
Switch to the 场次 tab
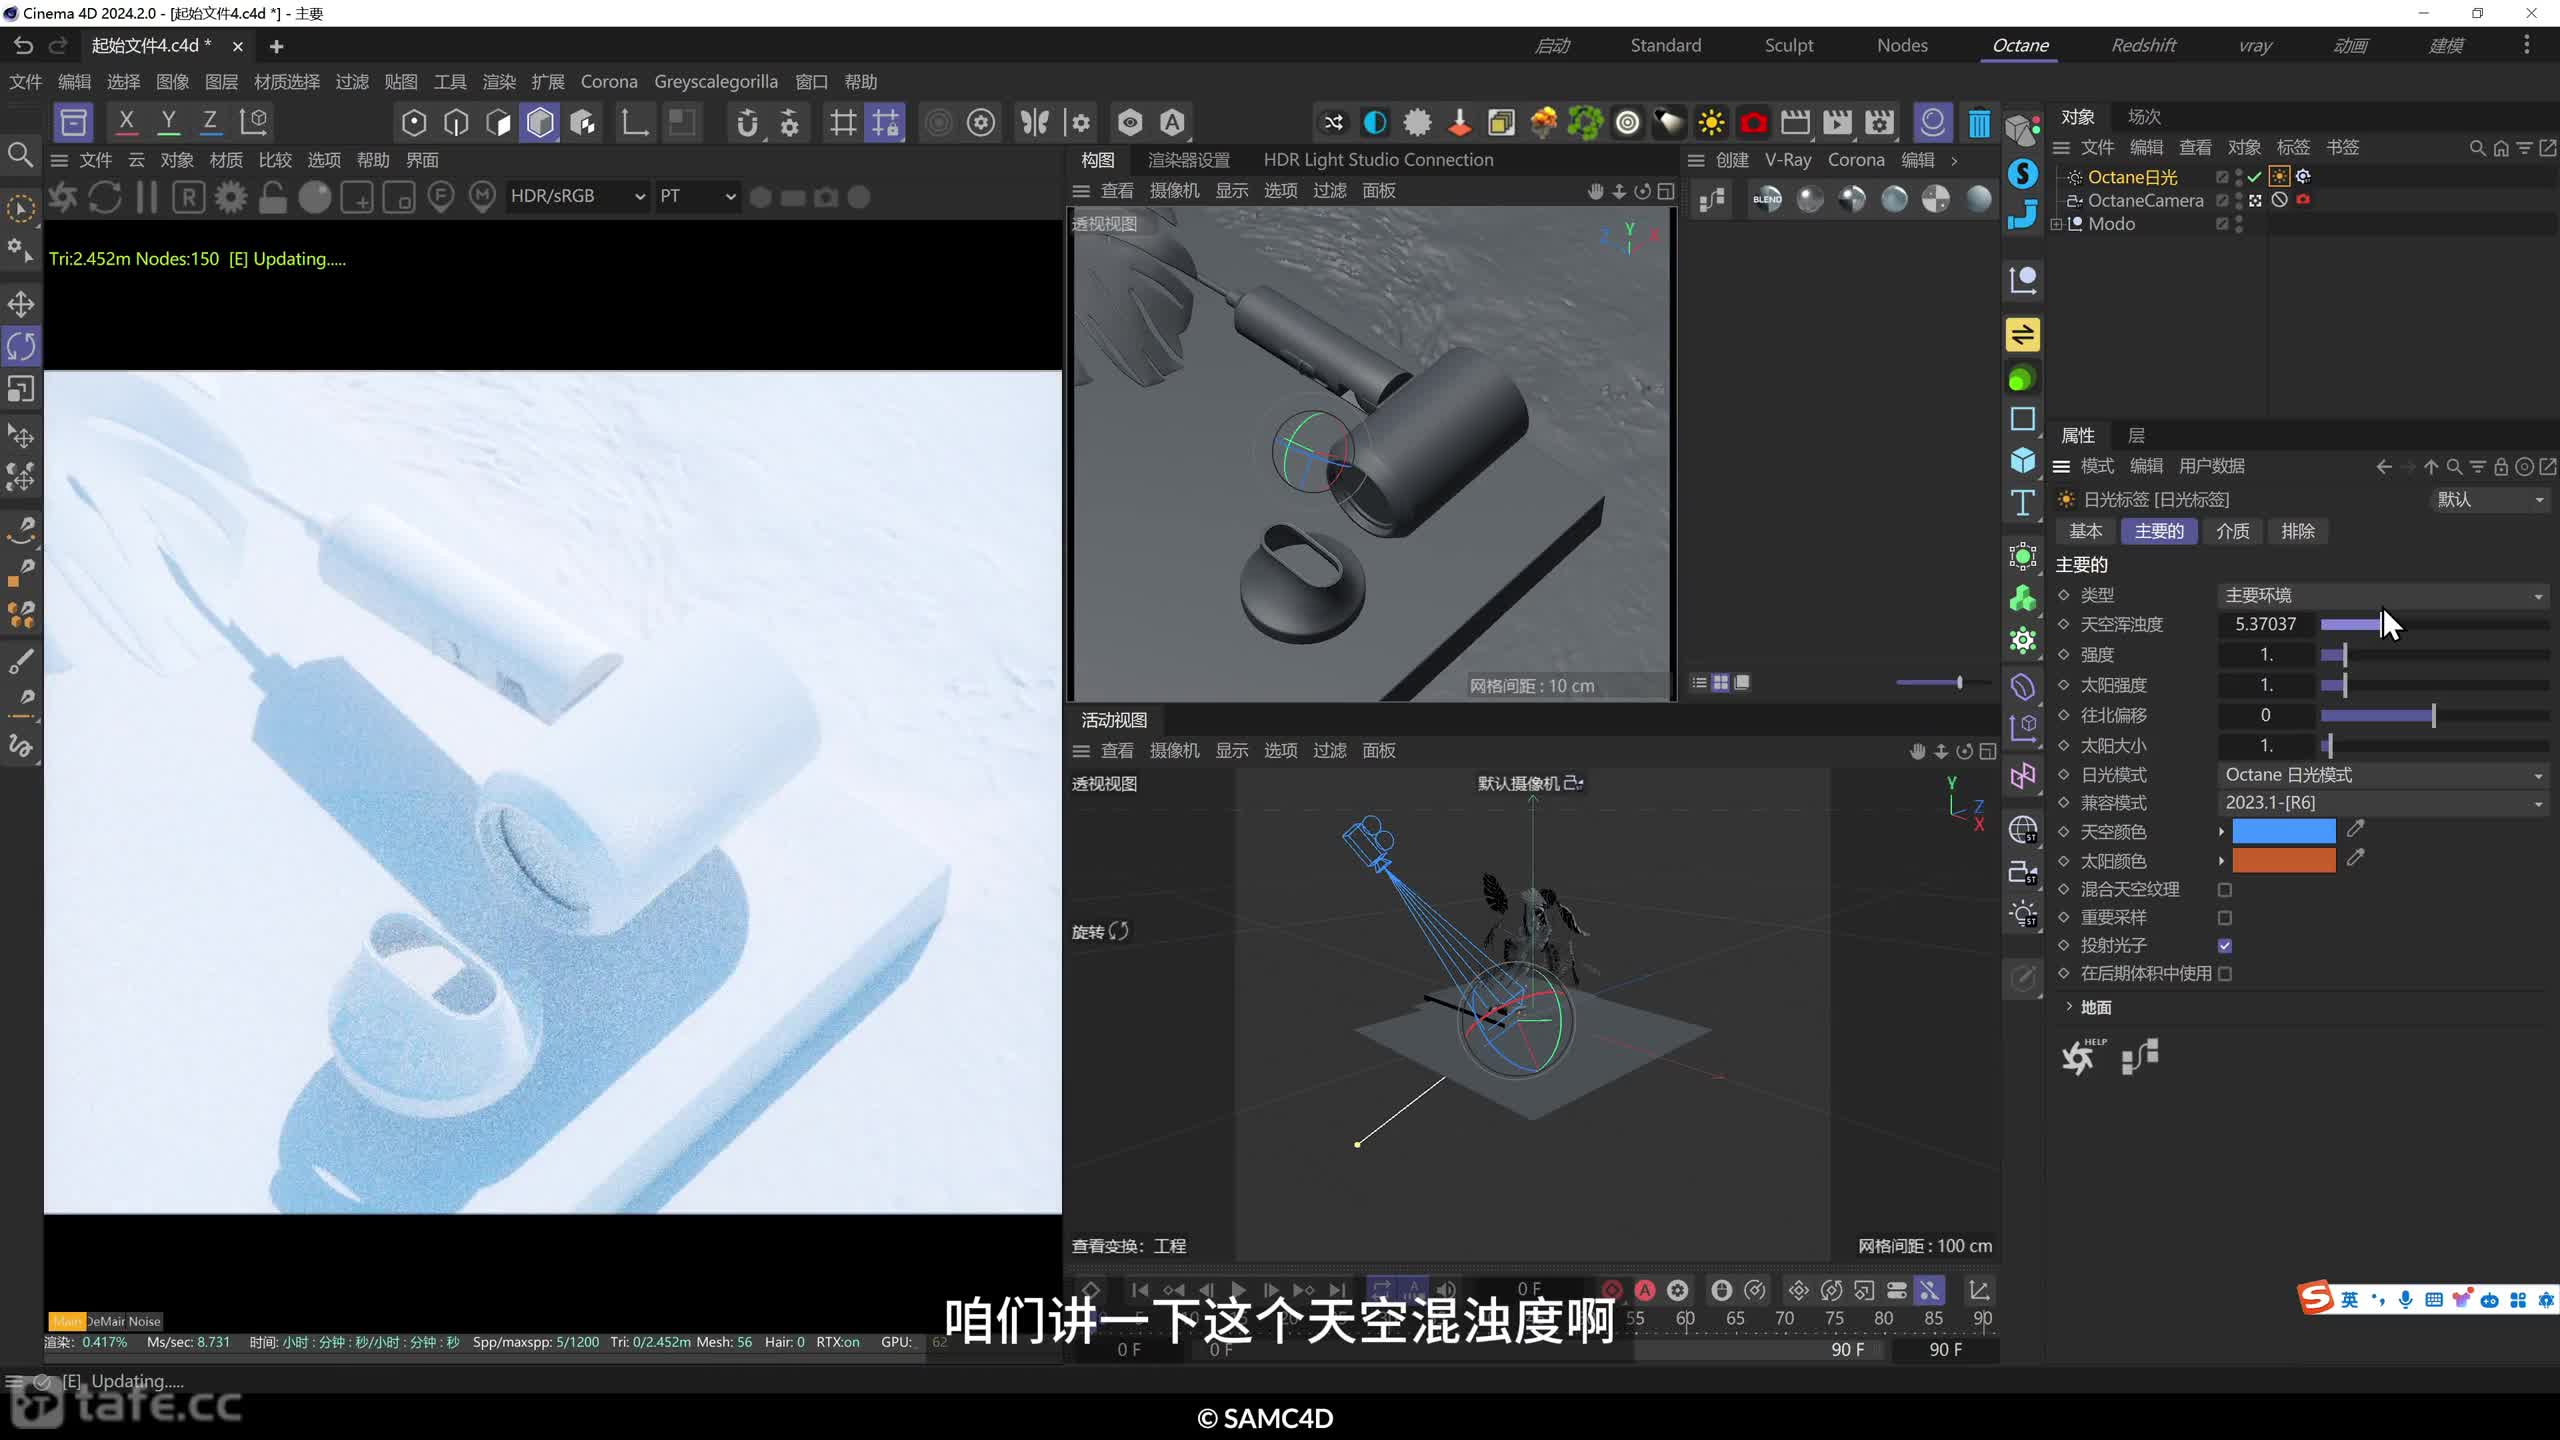point(2143,117)
